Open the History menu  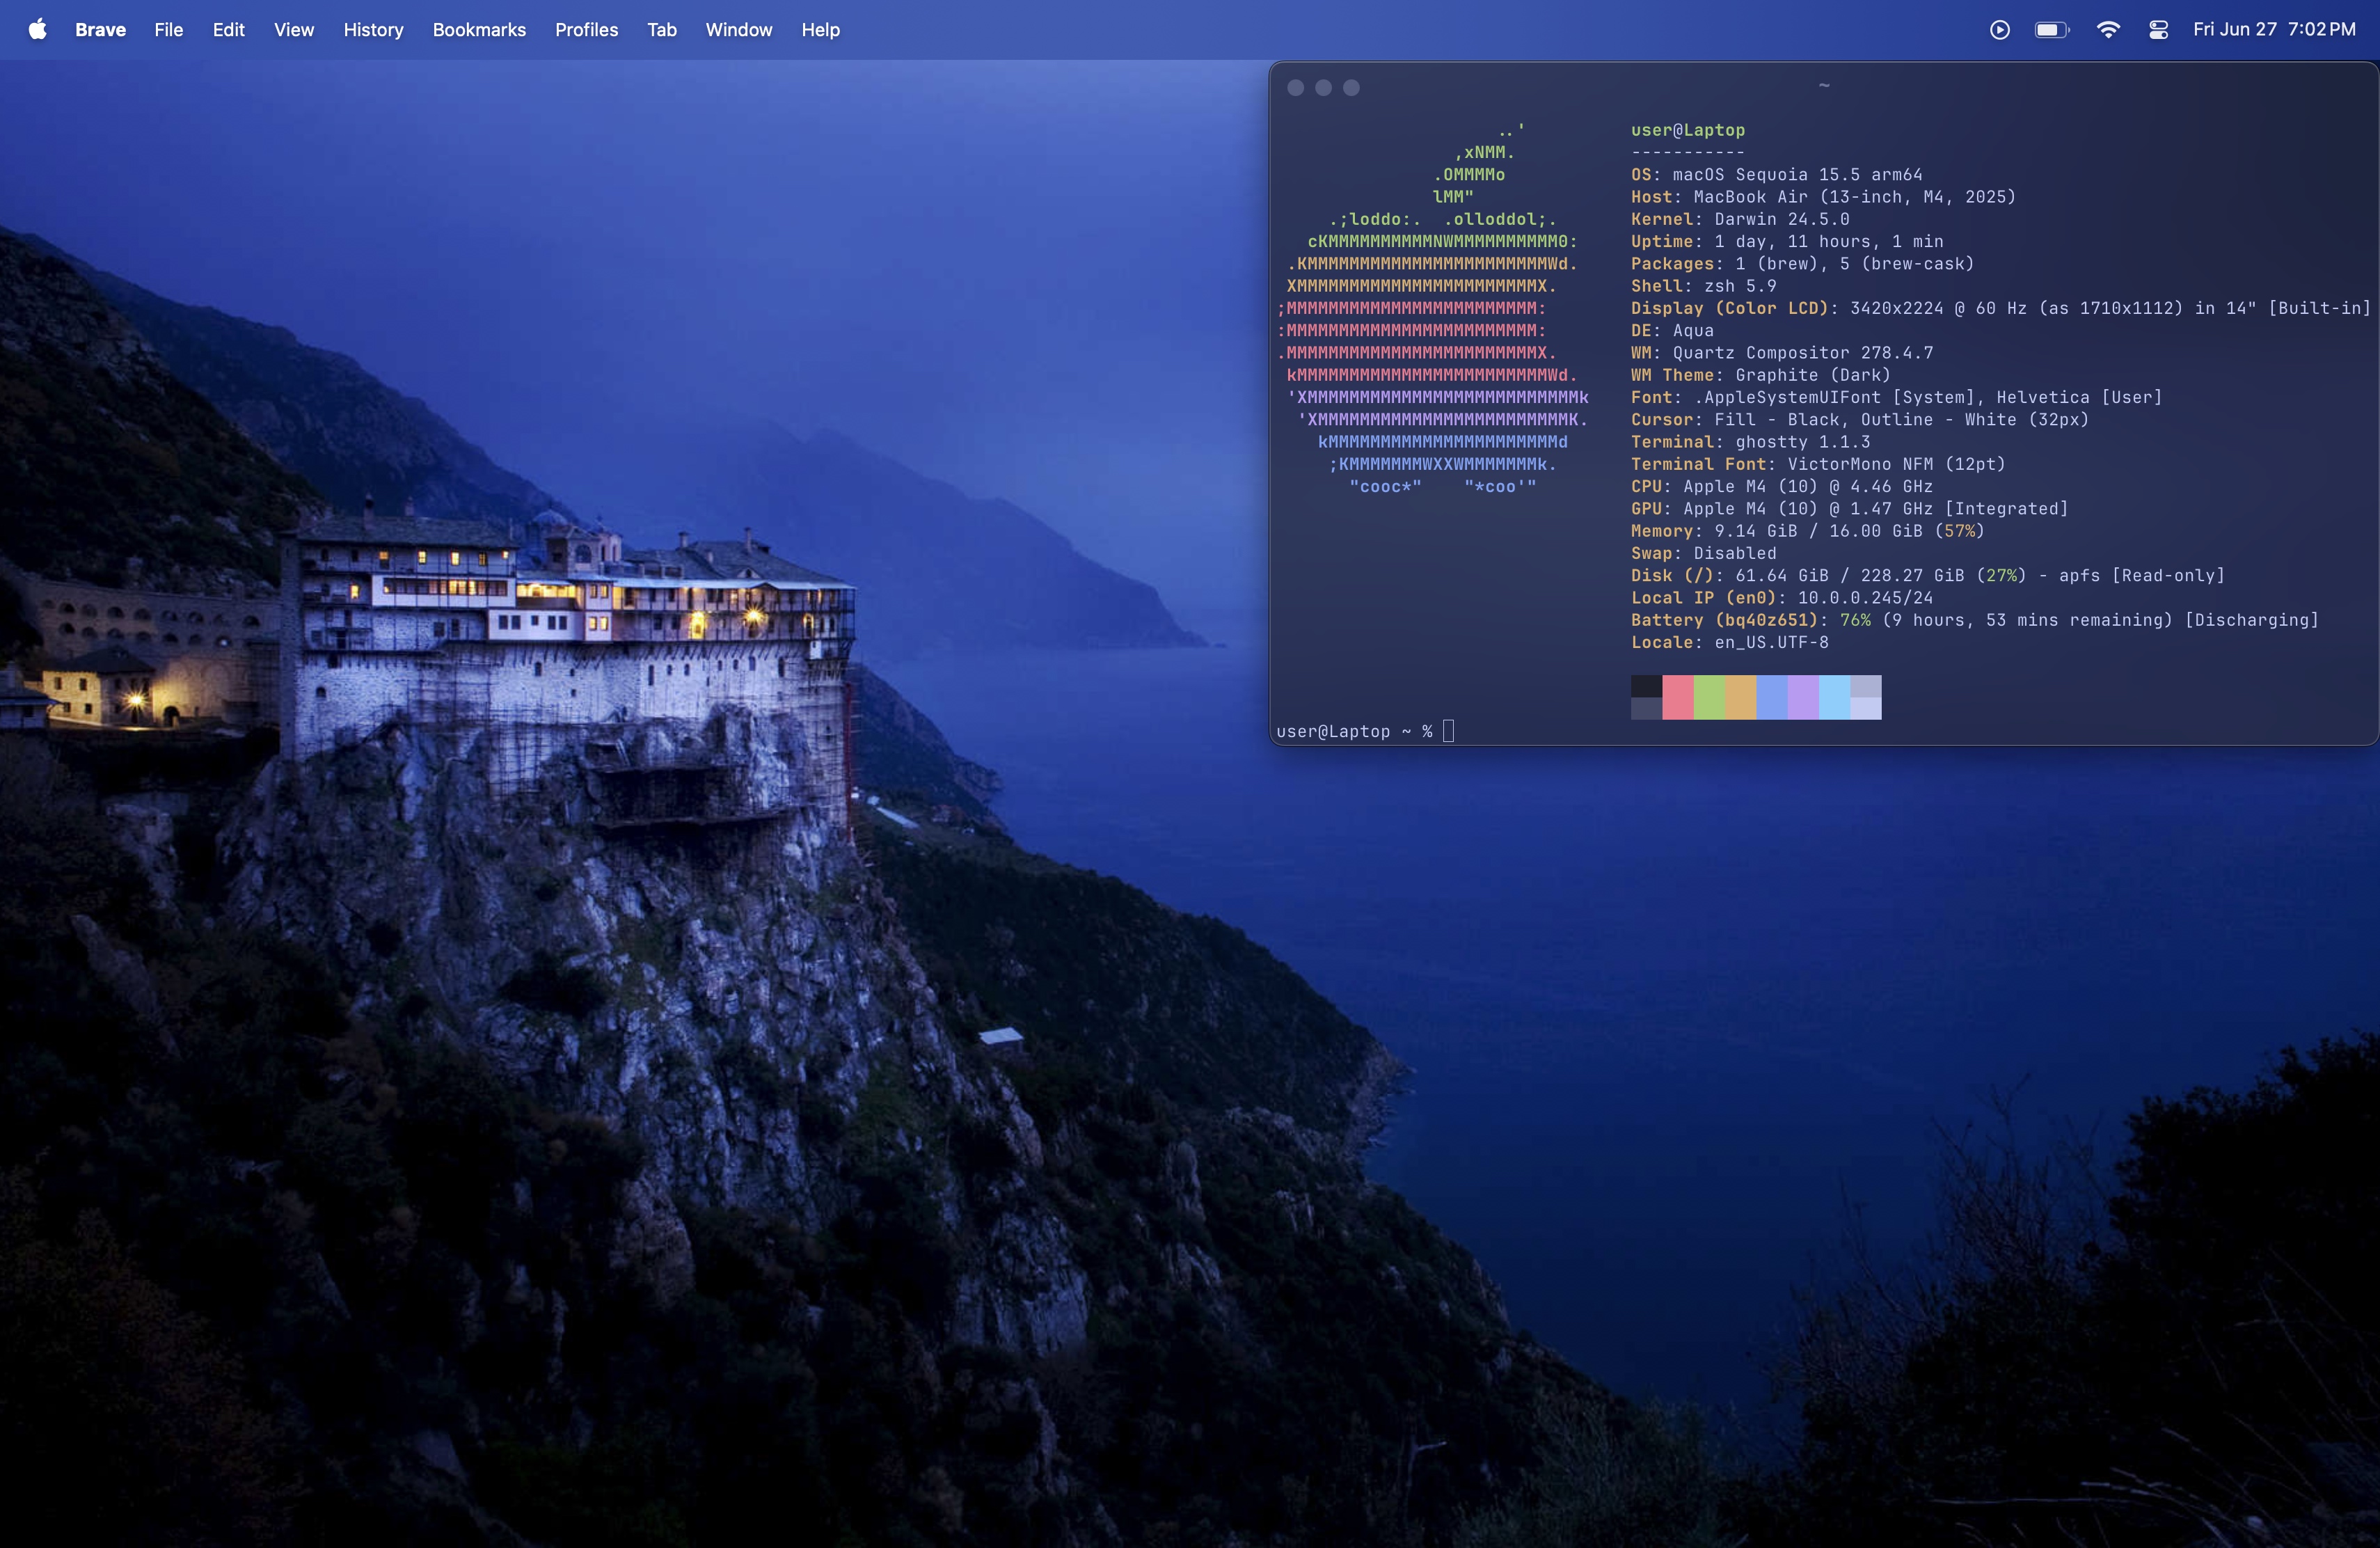(373, 30)
